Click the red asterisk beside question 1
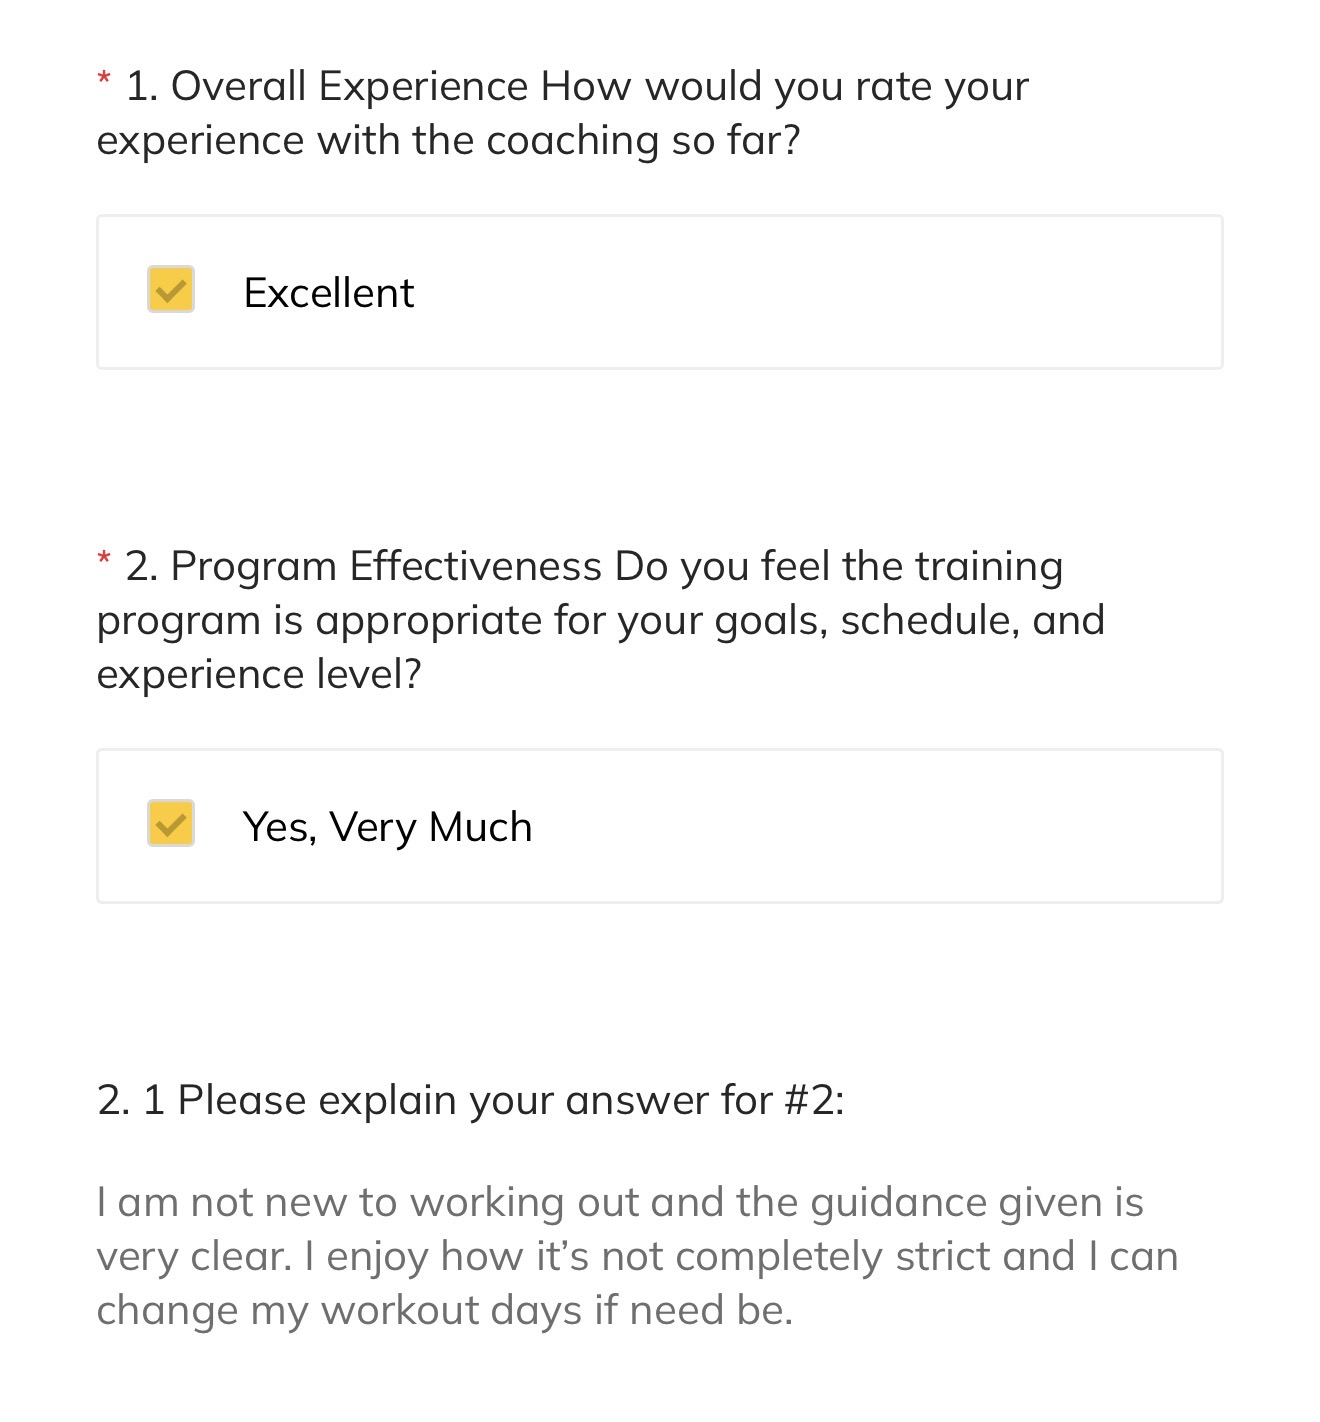 [x=104, y=80]
